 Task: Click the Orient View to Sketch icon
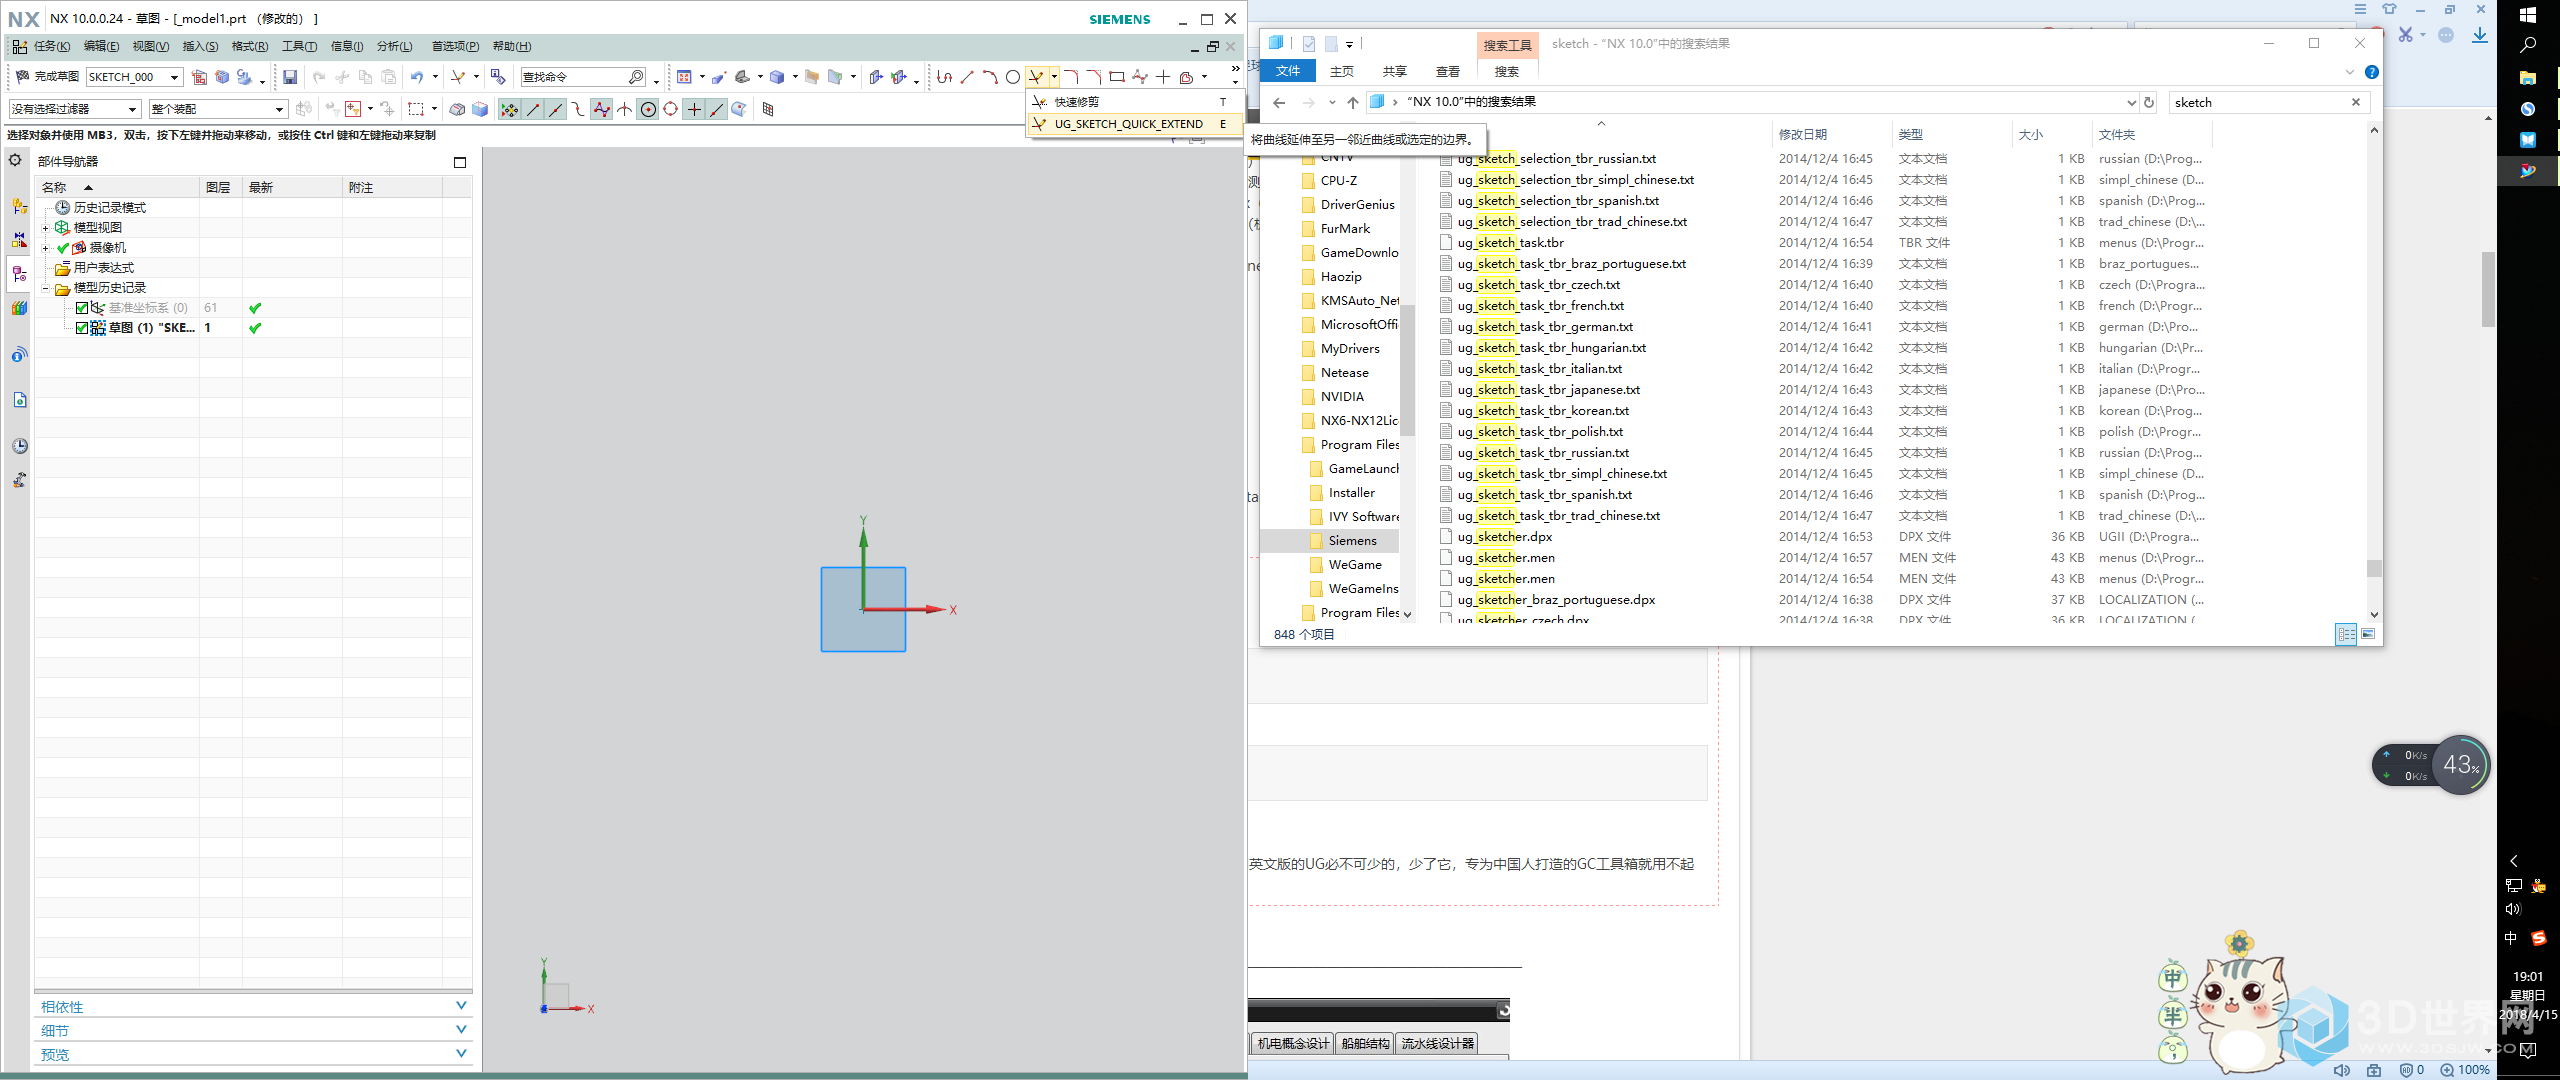point(199,77)
